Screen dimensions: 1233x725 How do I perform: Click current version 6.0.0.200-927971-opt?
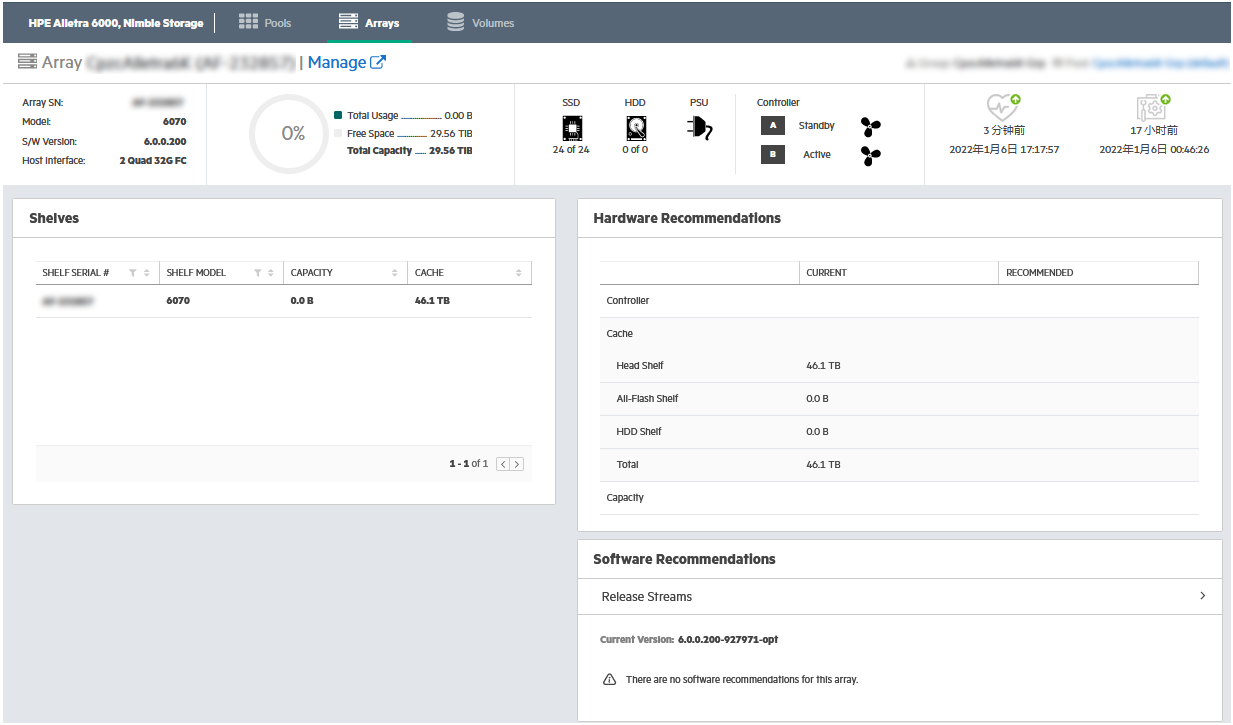point(728,639)
